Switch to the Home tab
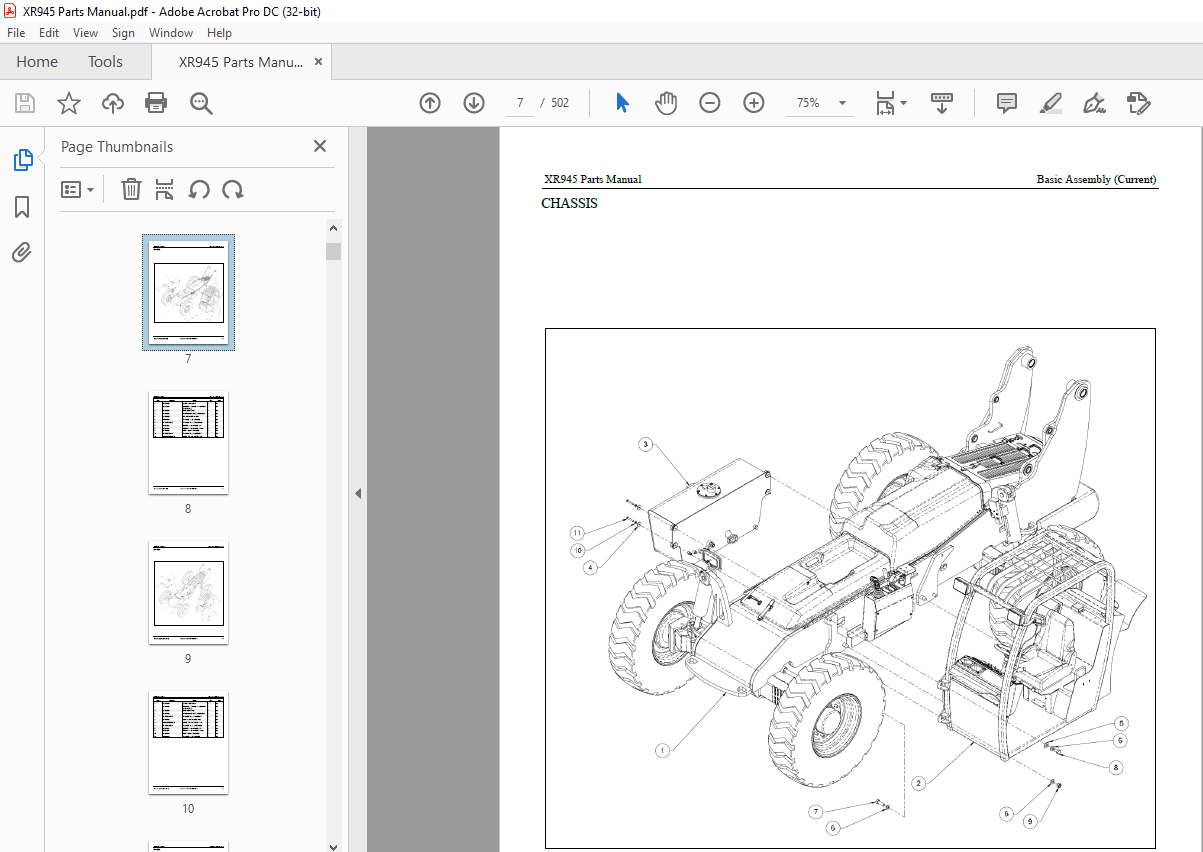 (37, 62)
